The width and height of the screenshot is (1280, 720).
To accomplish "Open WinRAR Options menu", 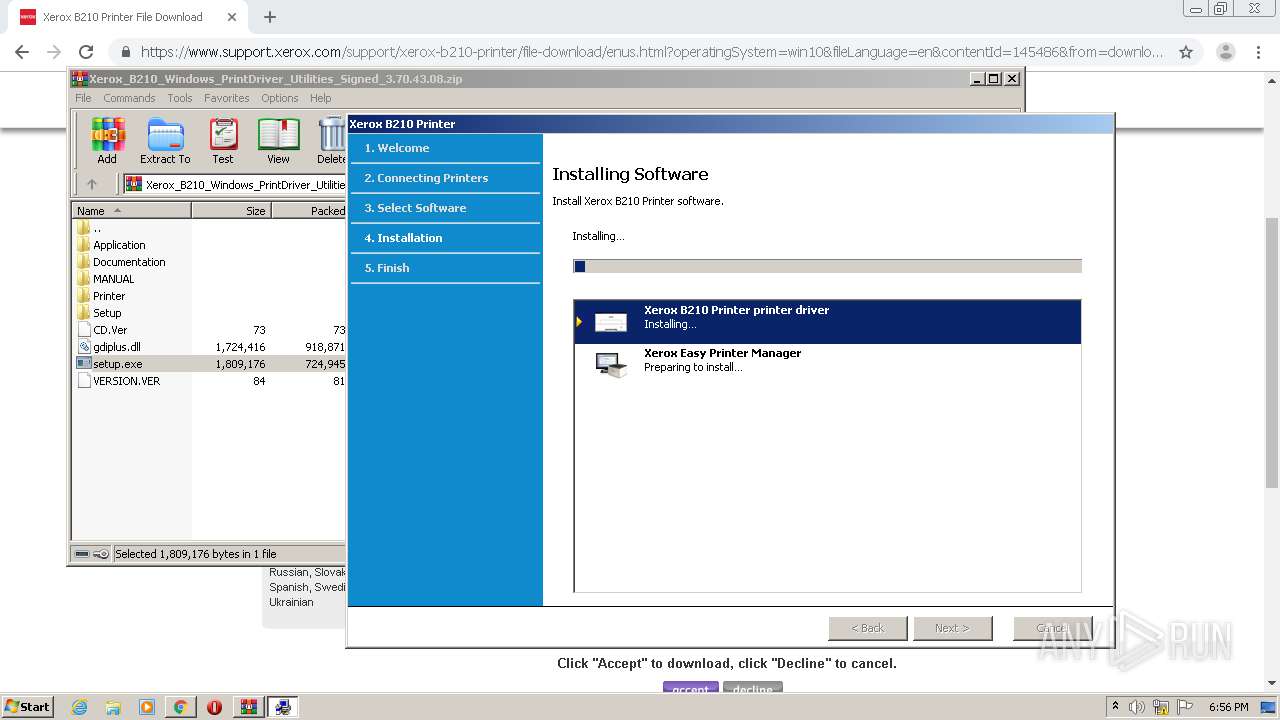I will (x=280, y=98).
